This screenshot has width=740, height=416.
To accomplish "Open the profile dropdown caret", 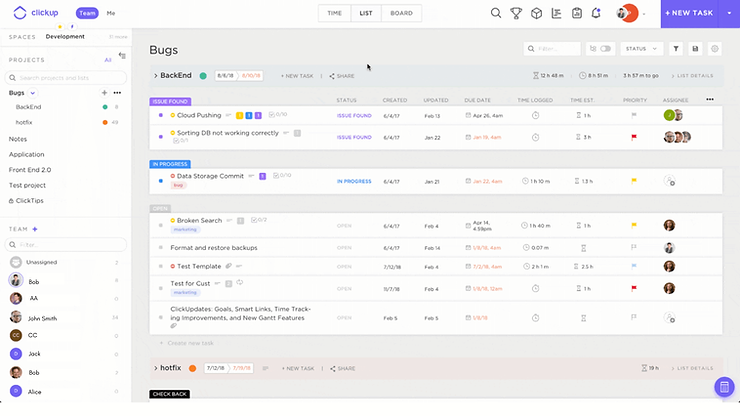I will (x=644, y=14).
